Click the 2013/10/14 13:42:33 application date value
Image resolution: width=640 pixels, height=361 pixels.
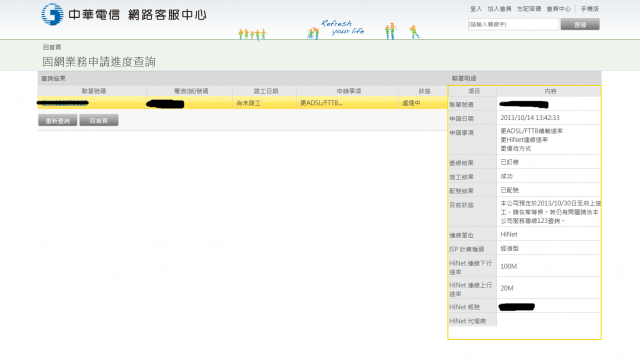coord(530,118)
